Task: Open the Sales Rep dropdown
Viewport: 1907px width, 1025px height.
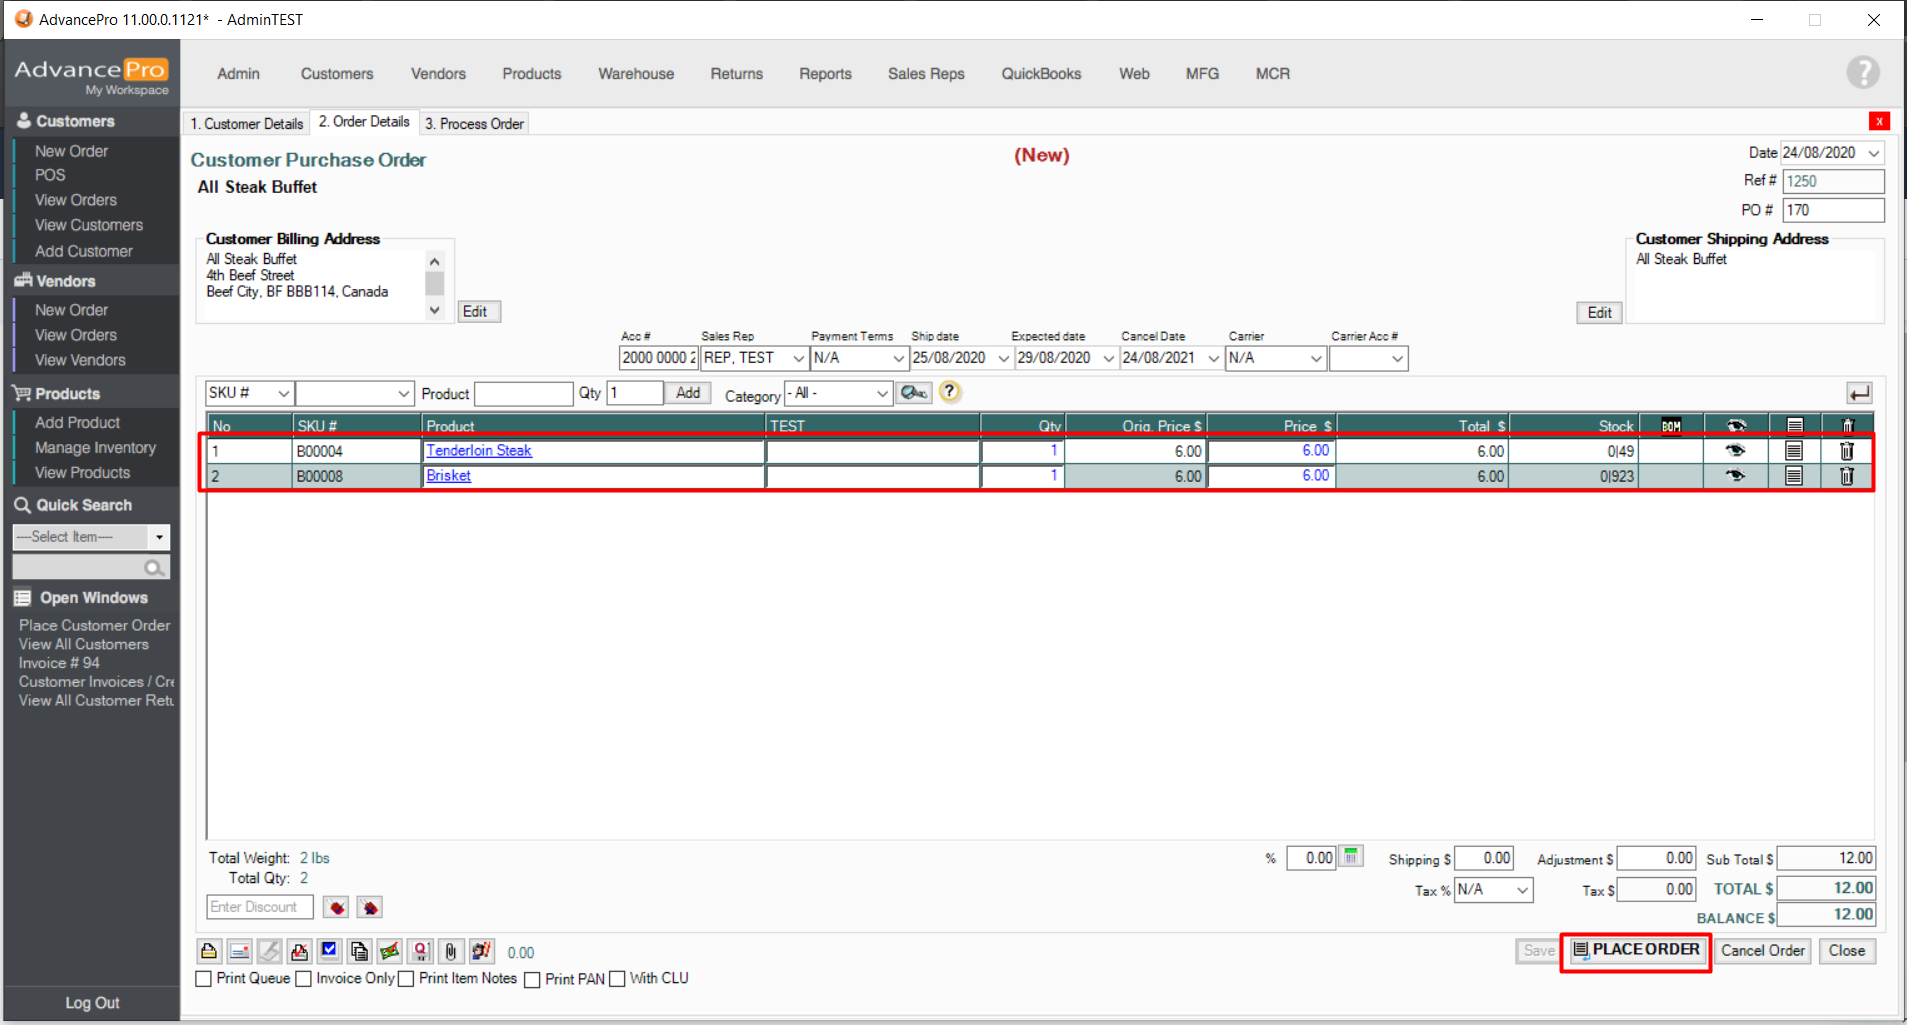Action: pyautogui.click(x=798, y=358)
